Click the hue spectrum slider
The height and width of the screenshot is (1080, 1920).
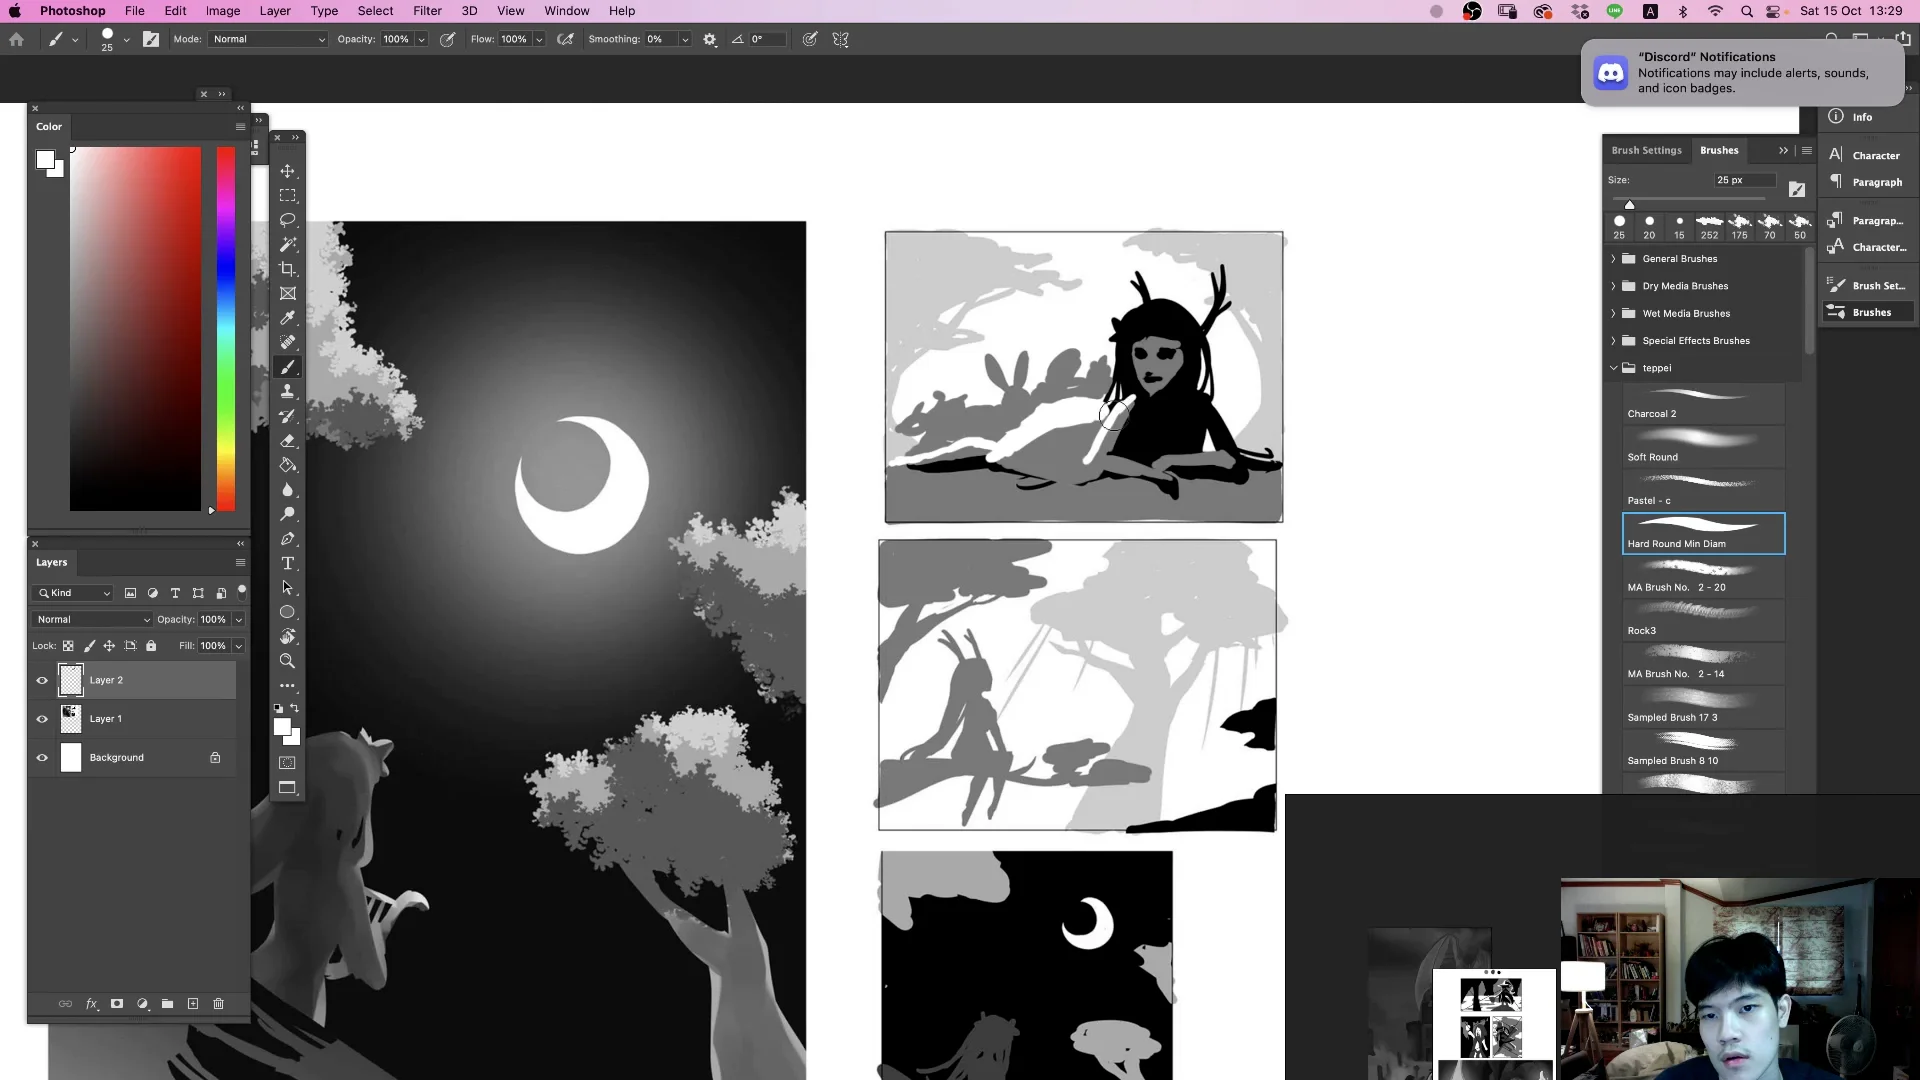[x=226, y=329]
